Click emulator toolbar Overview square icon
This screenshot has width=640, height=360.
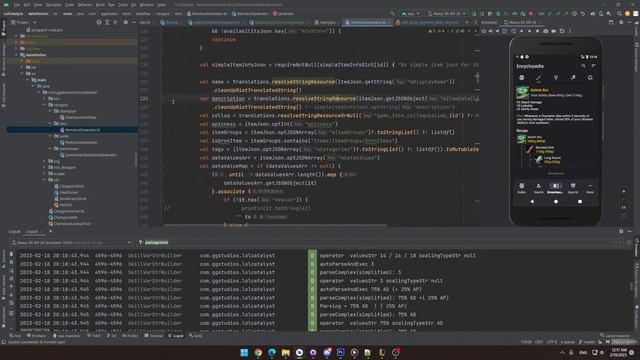537,31
